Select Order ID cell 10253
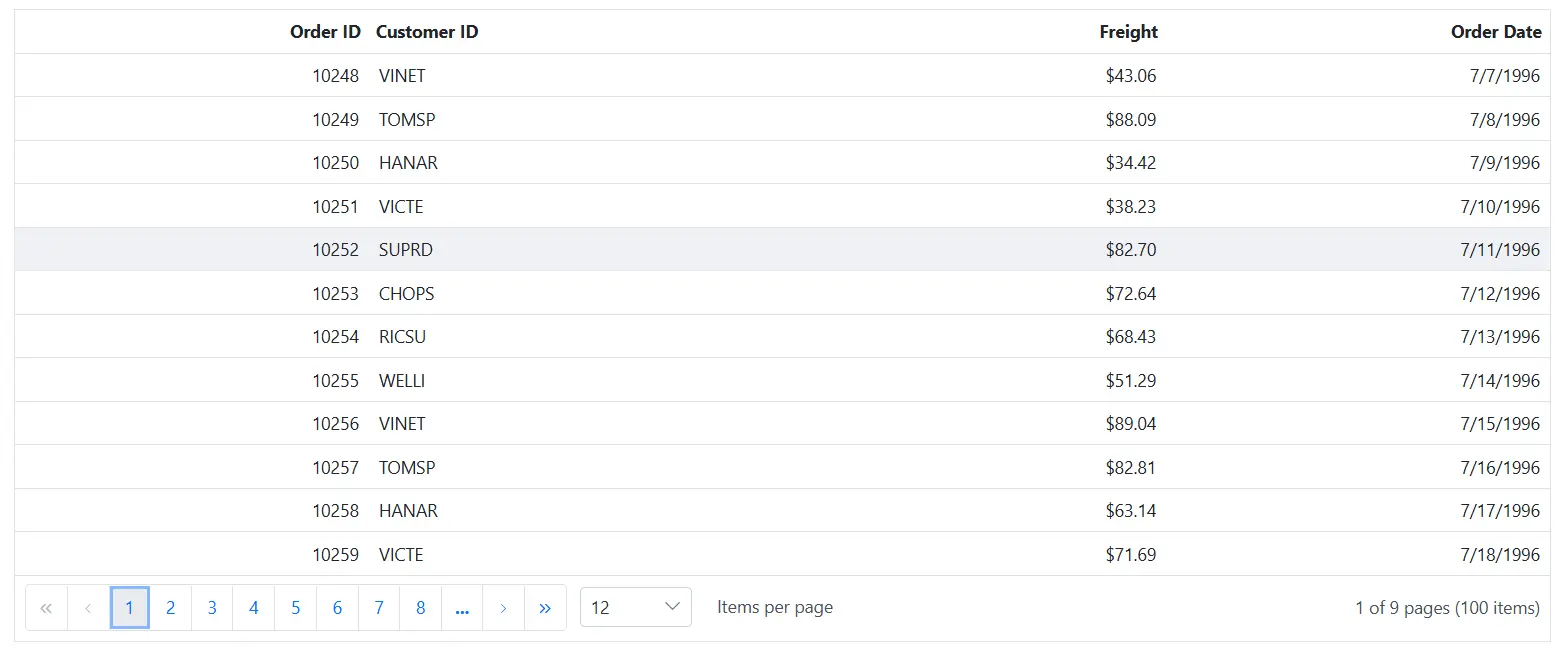1559x647 pixels. click(x=335, y=294)
